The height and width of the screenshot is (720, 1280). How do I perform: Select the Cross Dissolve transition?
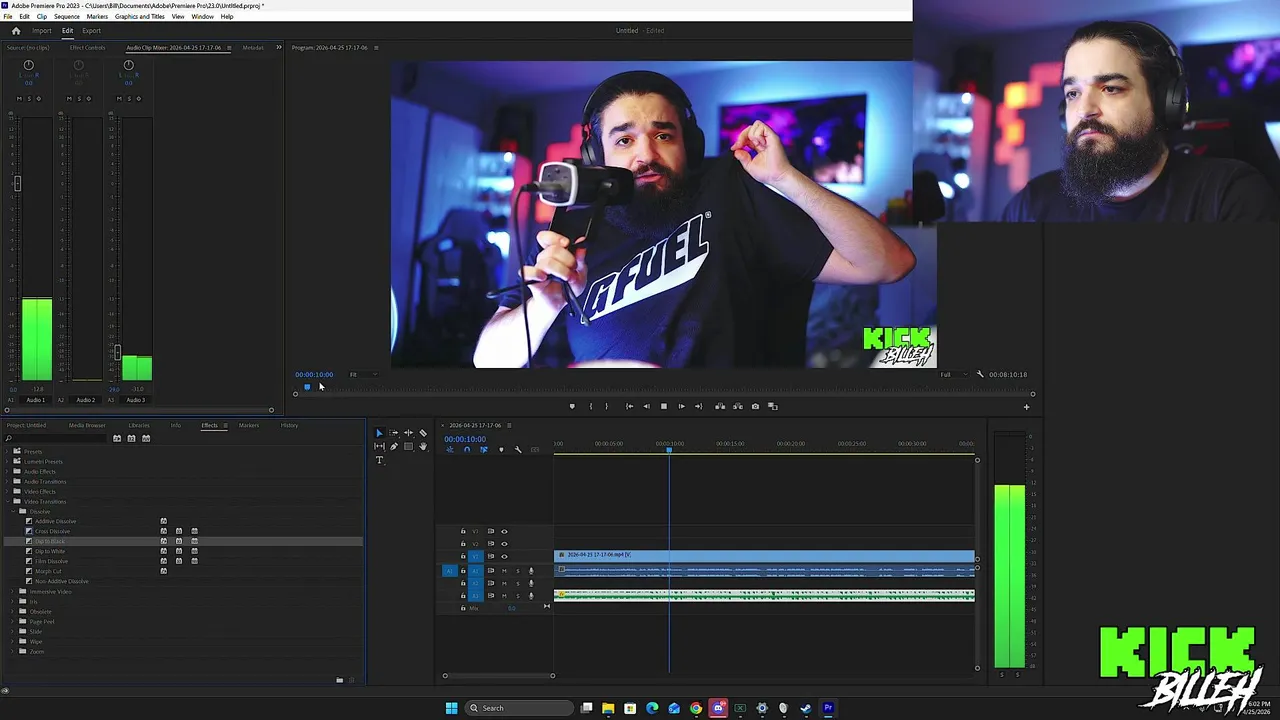click(53, 532)
